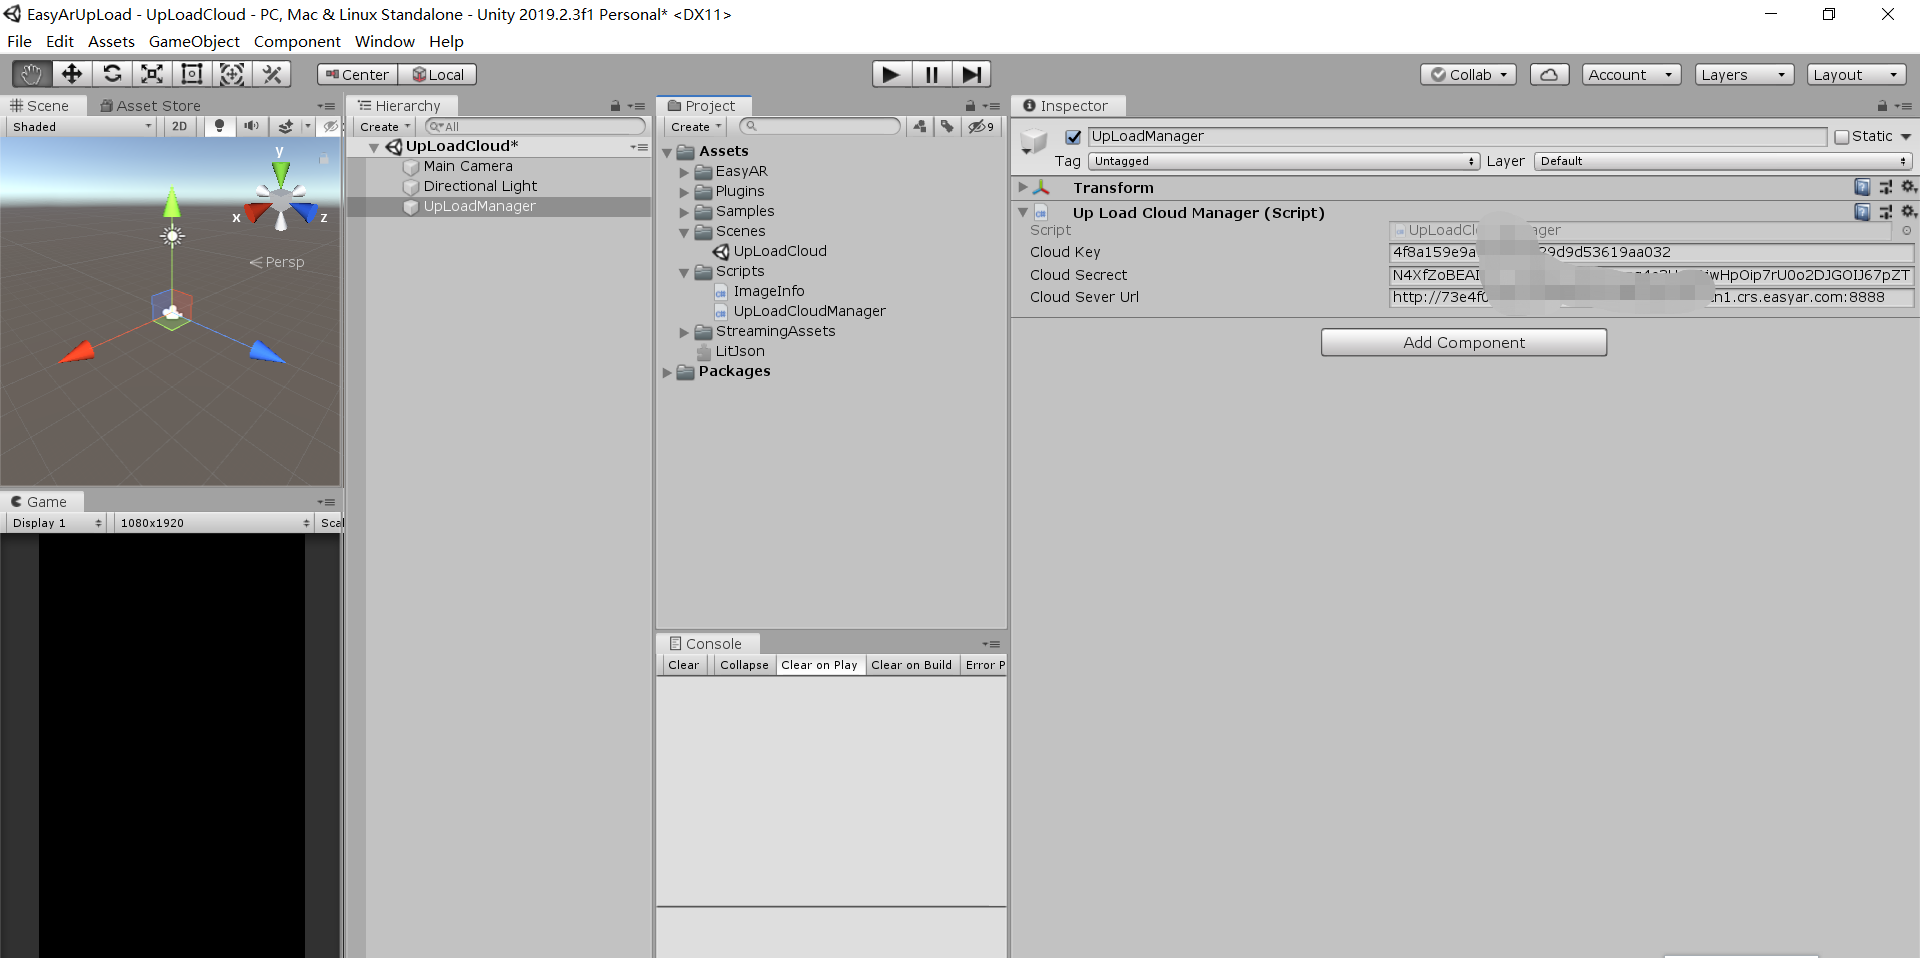
Task: Toggle console Collapse
Action: pyautogui.click(x=744, y=665)
